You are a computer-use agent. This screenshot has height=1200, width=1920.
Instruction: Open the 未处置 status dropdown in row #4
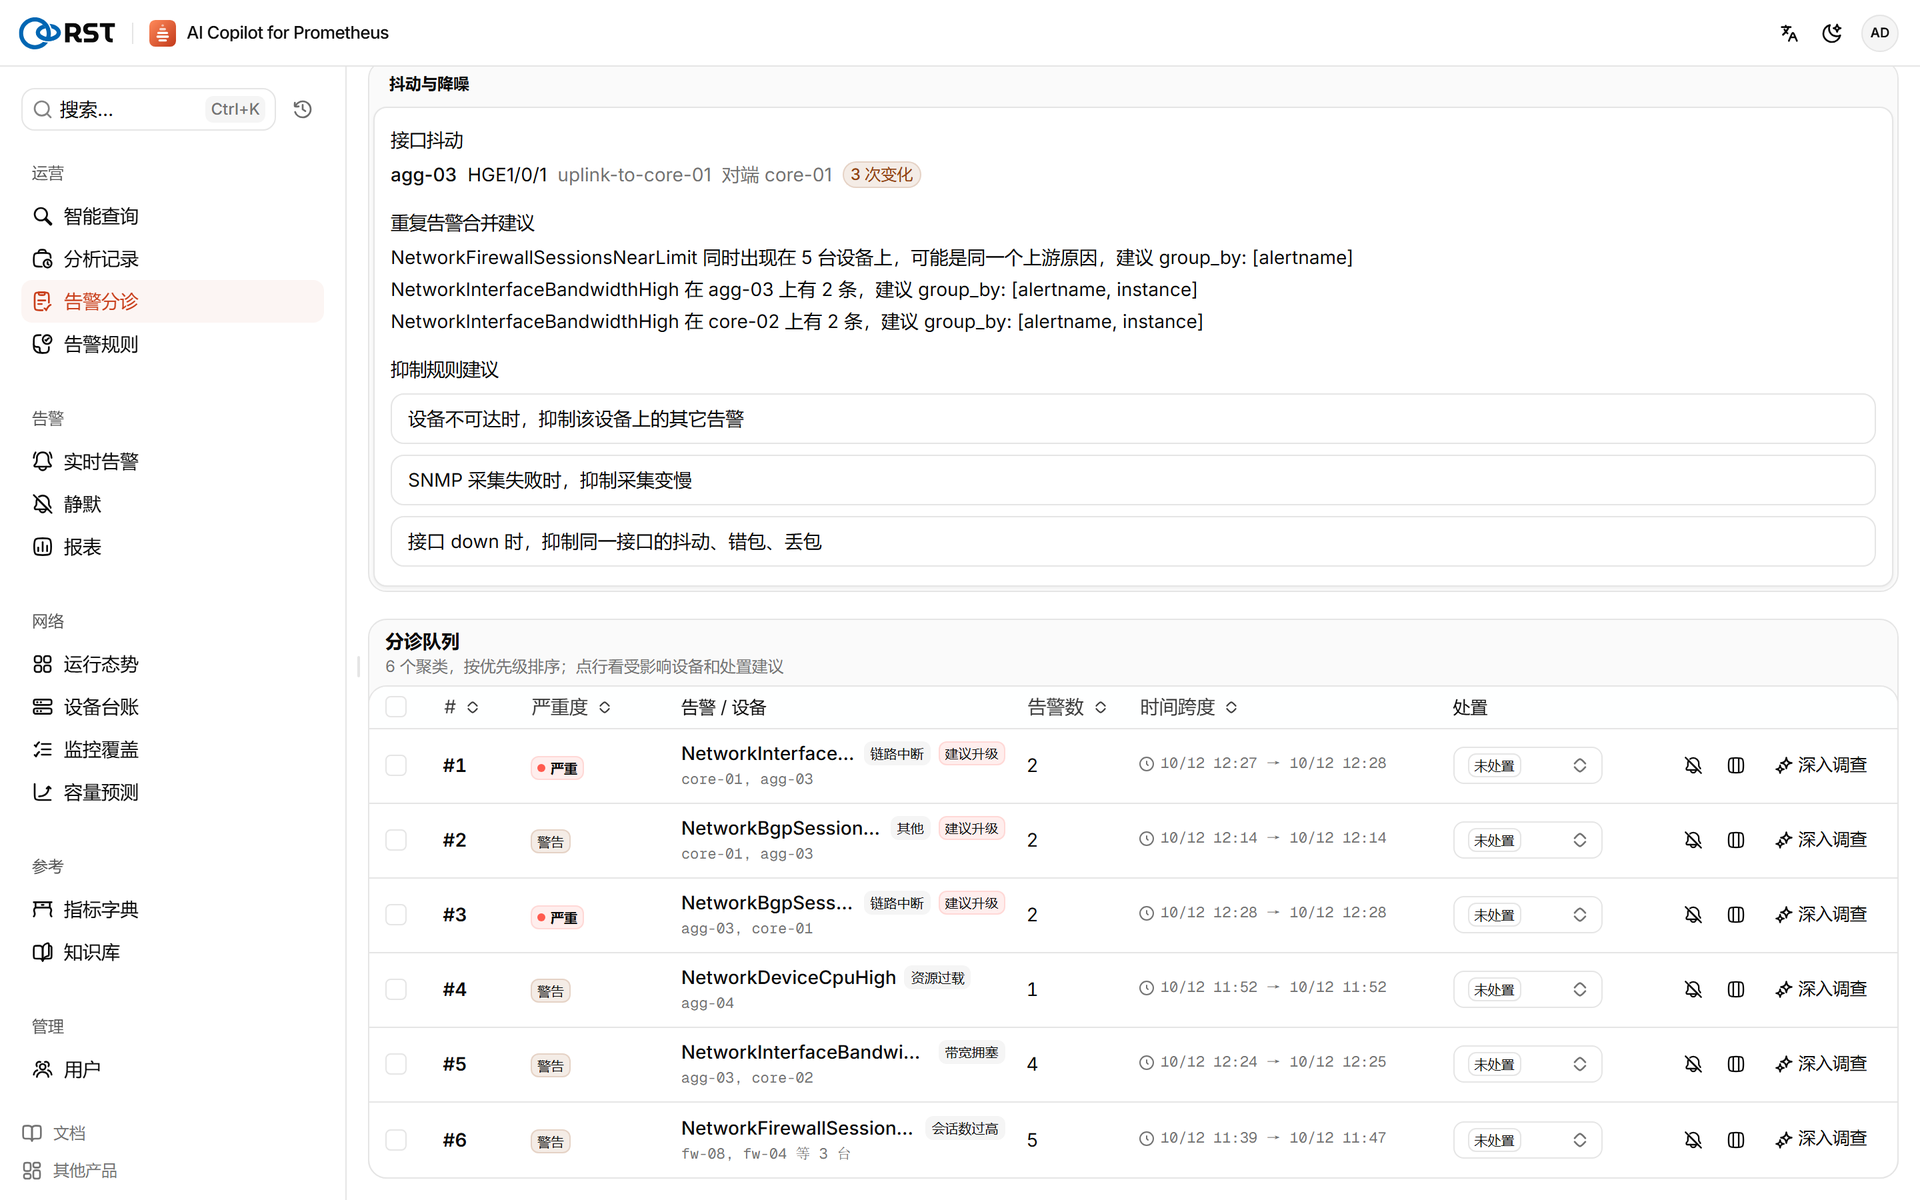tap(1527, 989)
